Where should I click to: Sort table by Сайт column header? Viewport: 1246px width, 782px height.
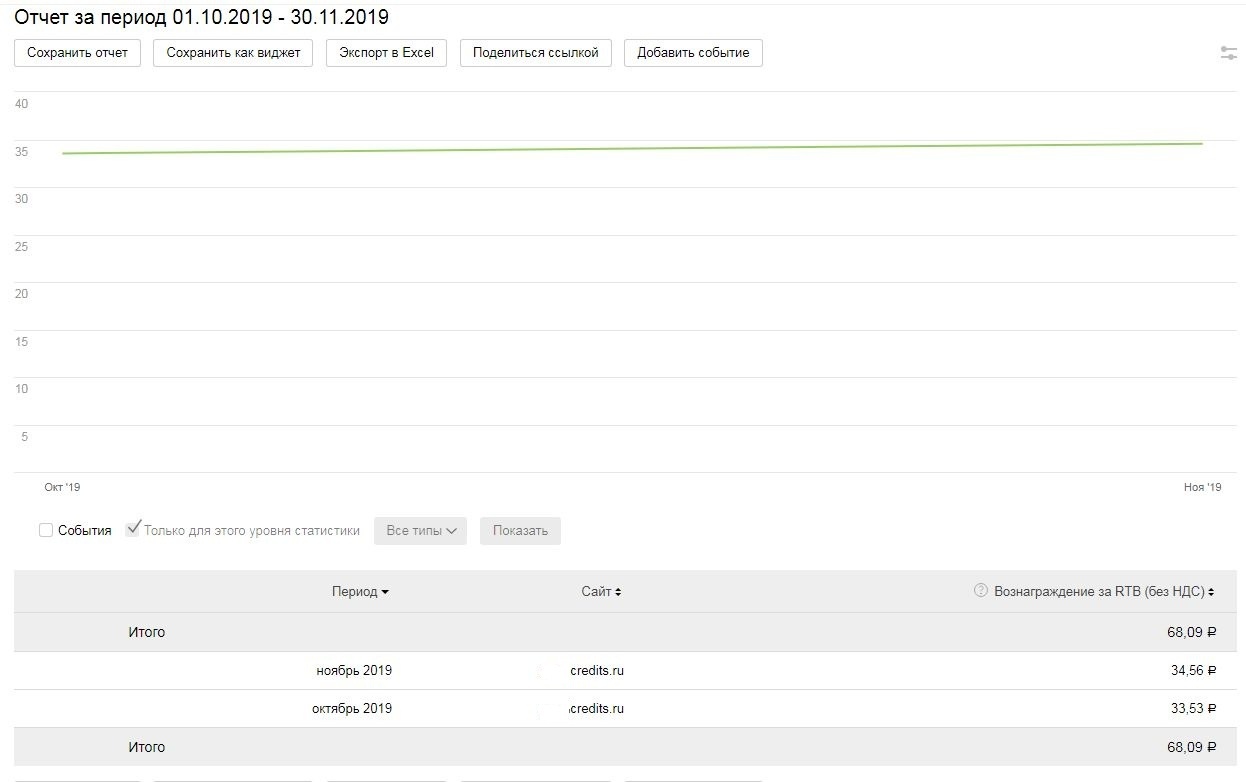596,592
